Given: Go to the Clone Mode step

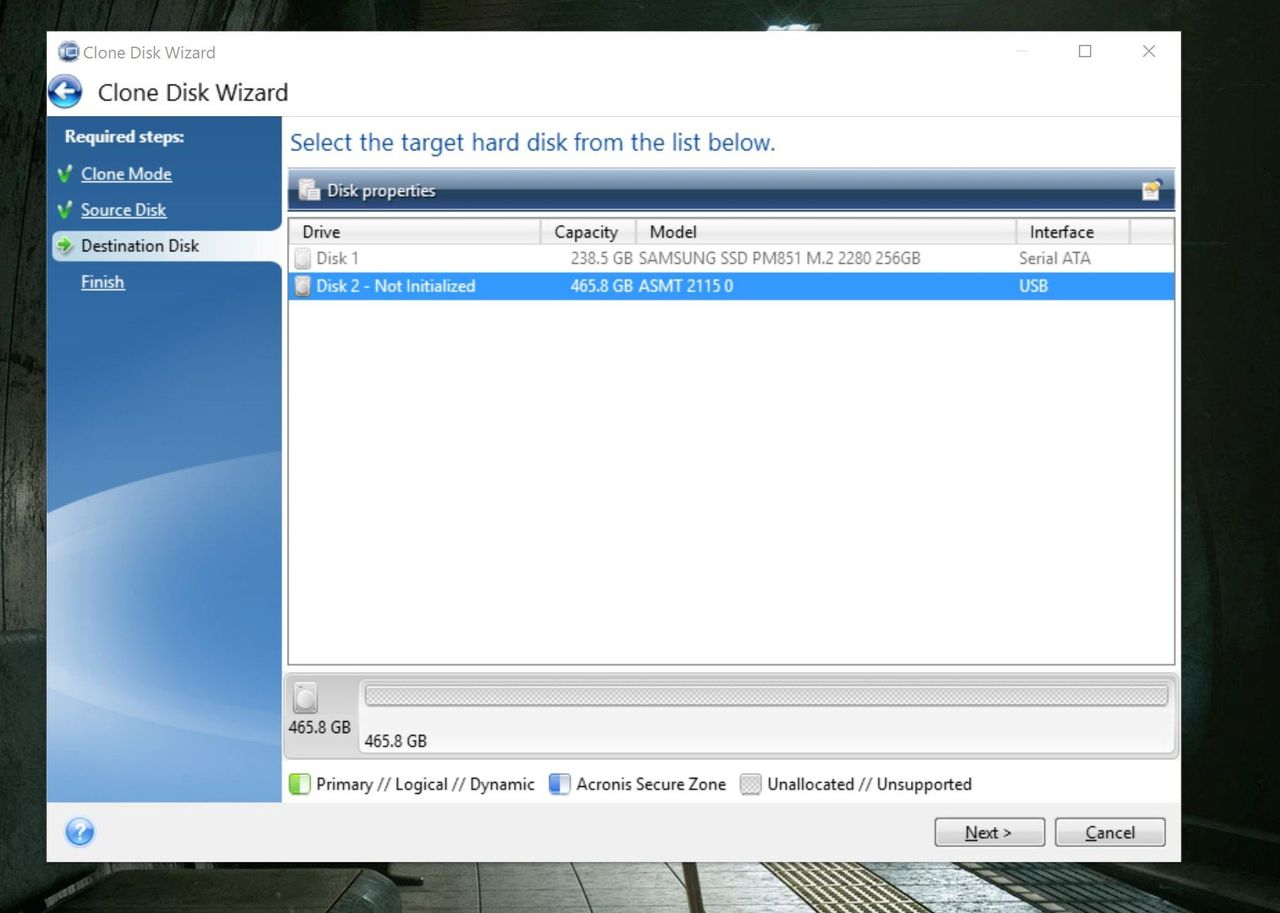Looking at the screenshot, I should (x=126, y=174).
